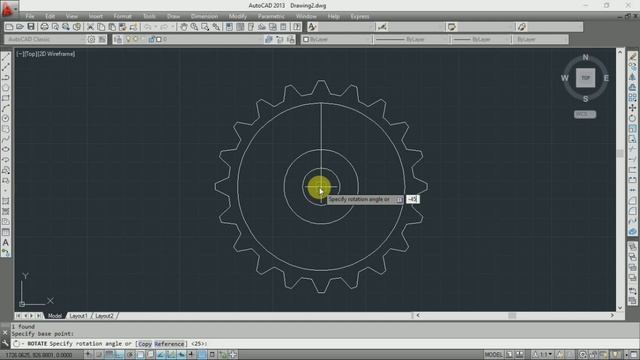Select the Rectangle draw tool

pos(6,98)
